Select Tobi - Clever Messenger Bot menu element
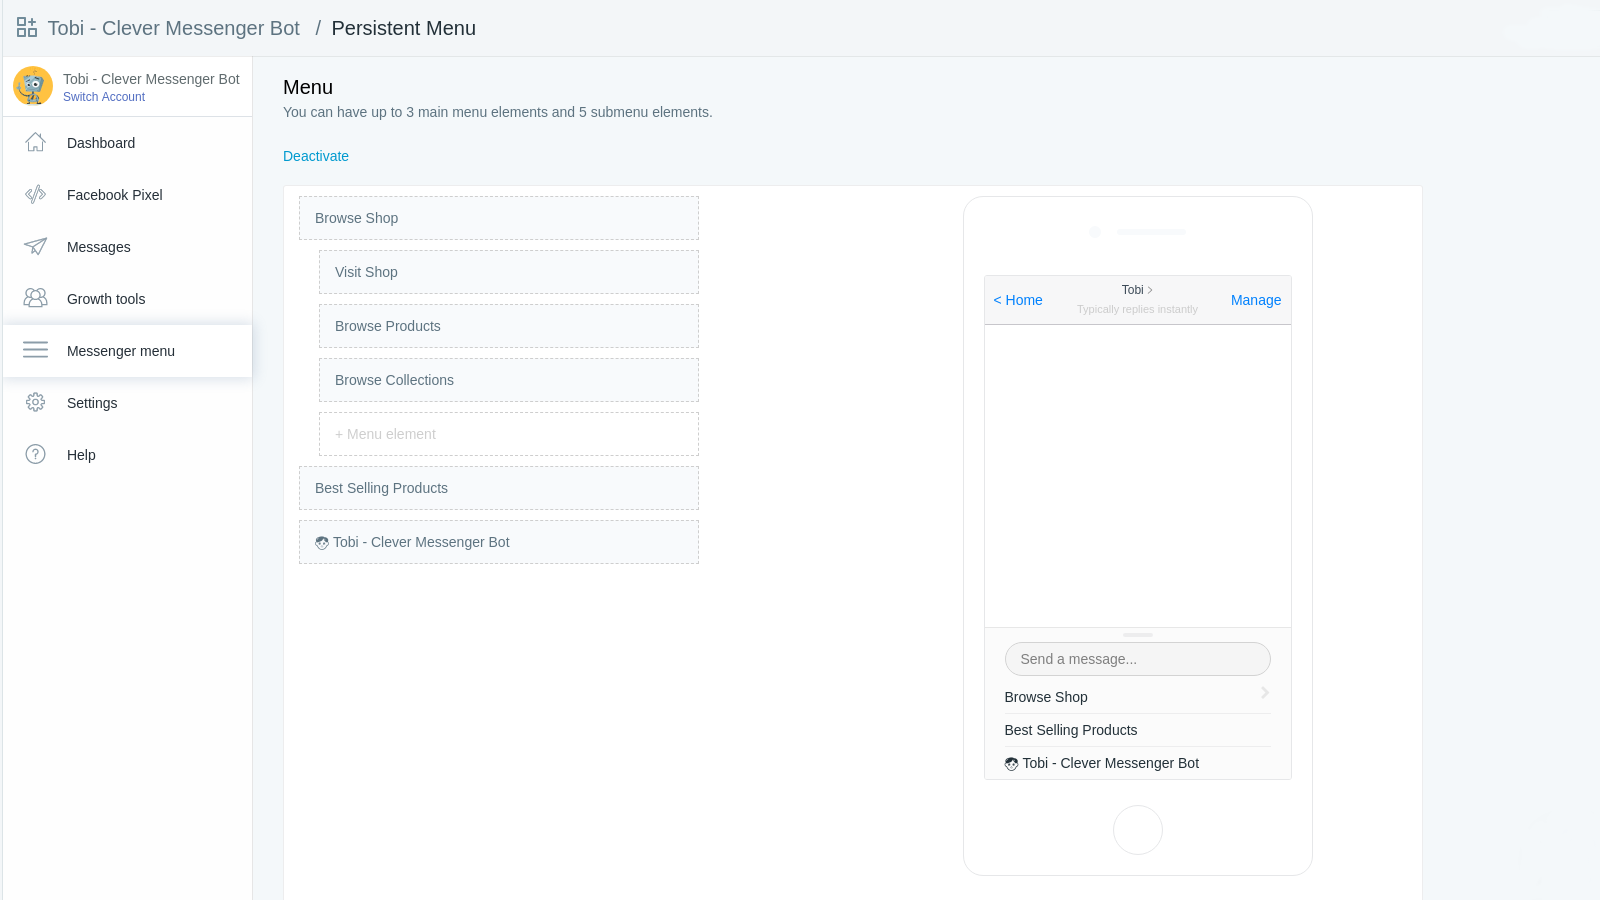This screenshot has width=1600, height=900. [x=499, y=542]
